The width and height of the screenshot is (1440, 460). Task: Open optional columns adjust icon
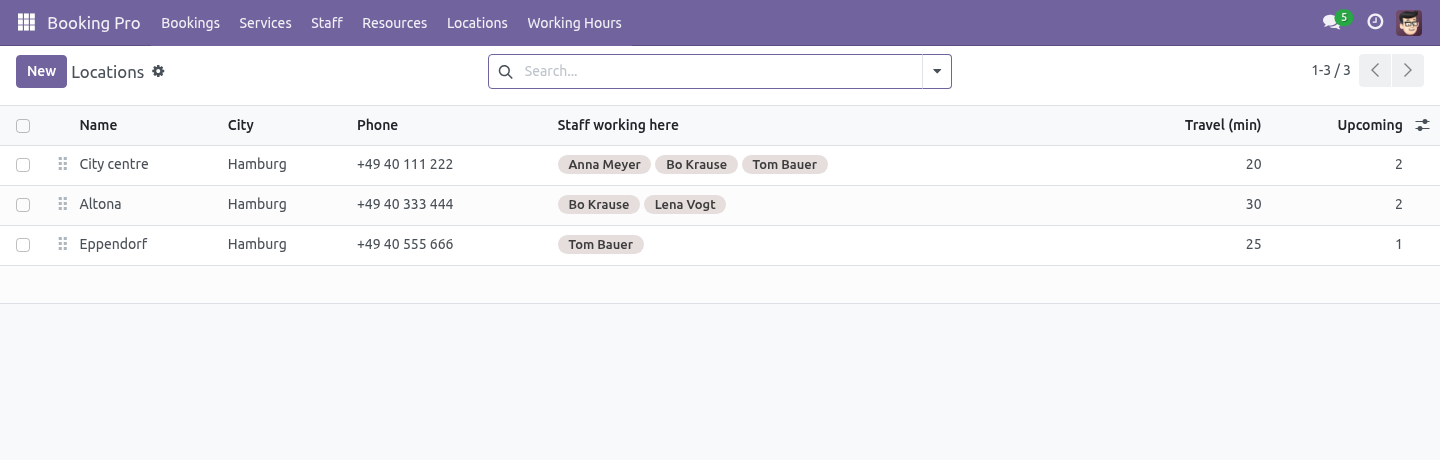coord(1422,125)
